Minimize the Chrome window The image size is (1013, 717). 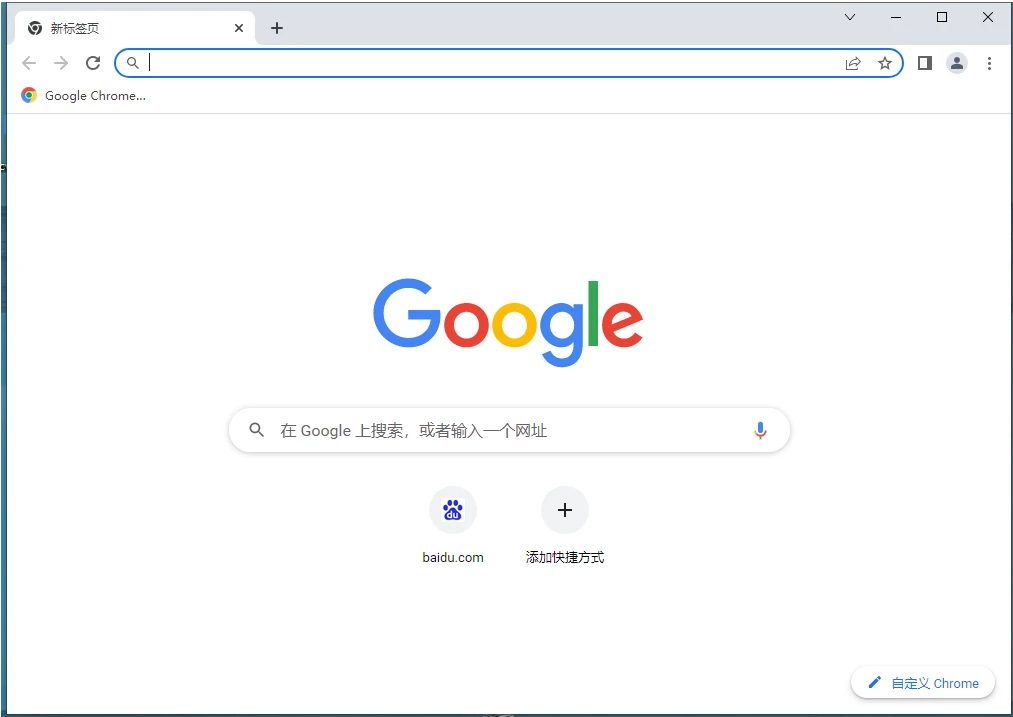coord(895,17)
